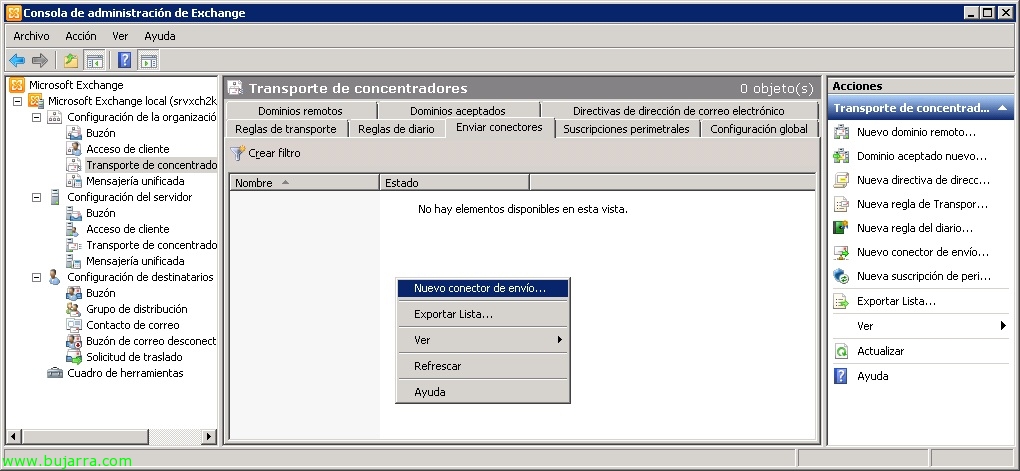Select Acceso de cliente under Configuración del servidor
Image resolution: width=1020 pixels, height=471 pixels.
click(x=128, y=230)
